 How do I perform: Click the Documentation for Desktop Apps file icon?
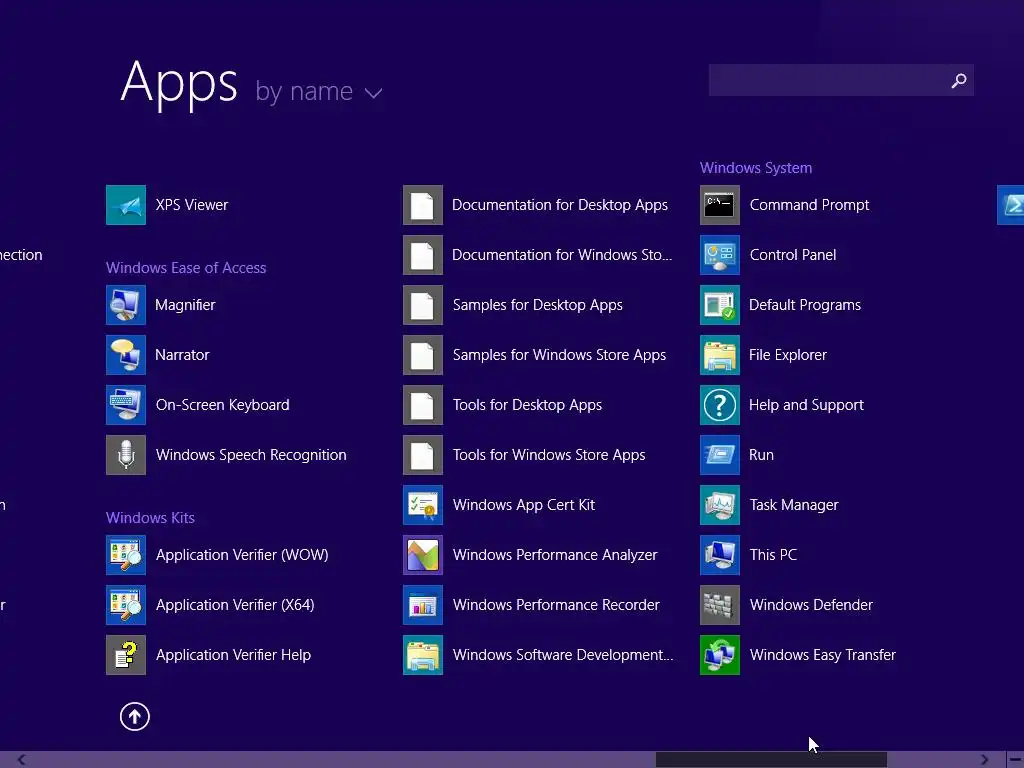[423, 205]
